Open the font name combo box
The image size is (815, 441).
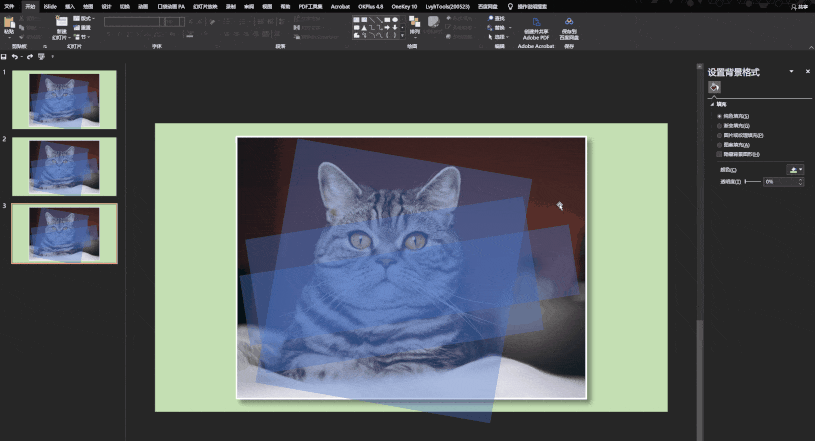[x=134, y=22]
